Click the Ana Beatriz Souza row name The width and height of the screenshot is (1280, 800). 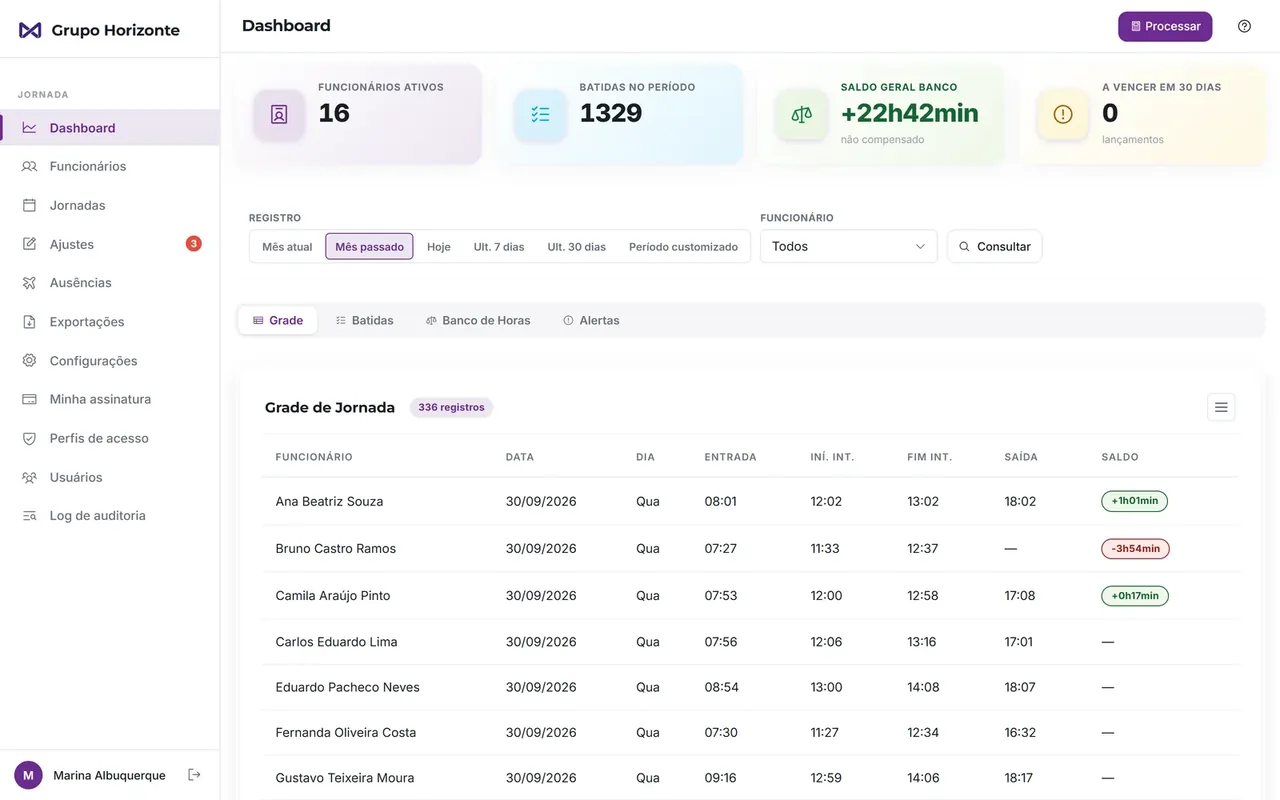329,501
